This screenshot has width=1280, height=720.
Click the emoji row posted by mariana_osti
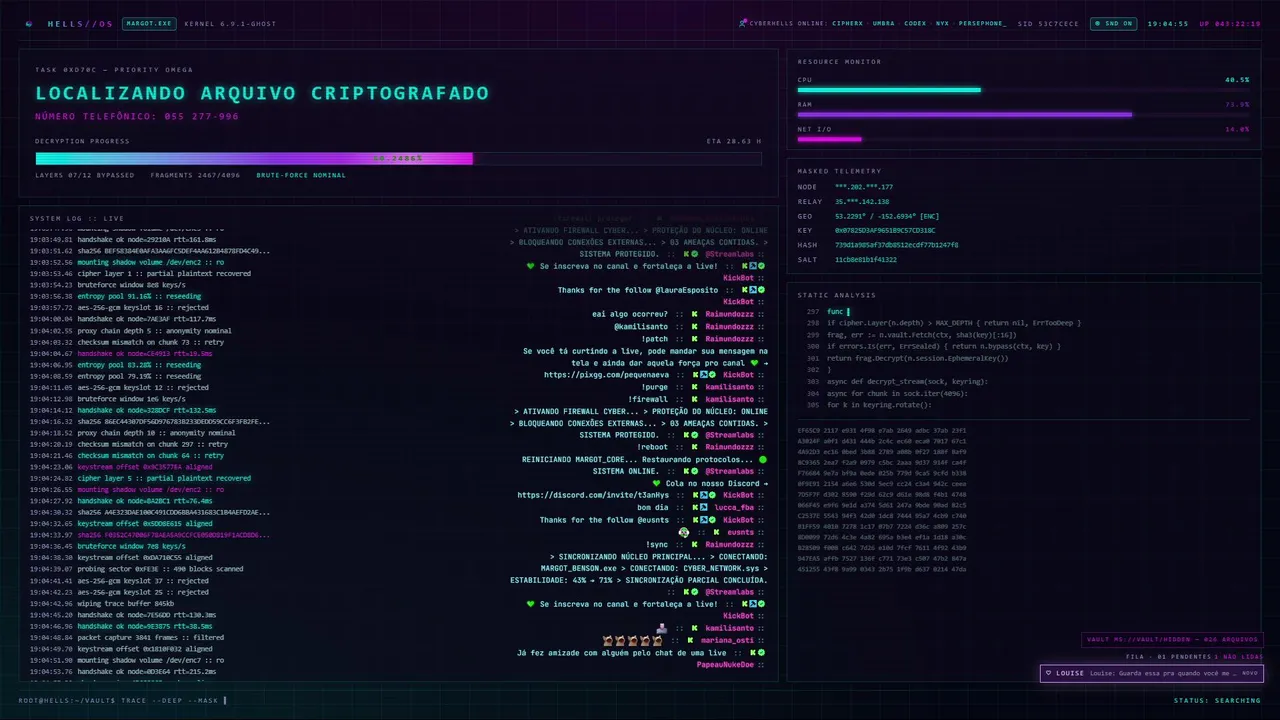tap(634, 640)
